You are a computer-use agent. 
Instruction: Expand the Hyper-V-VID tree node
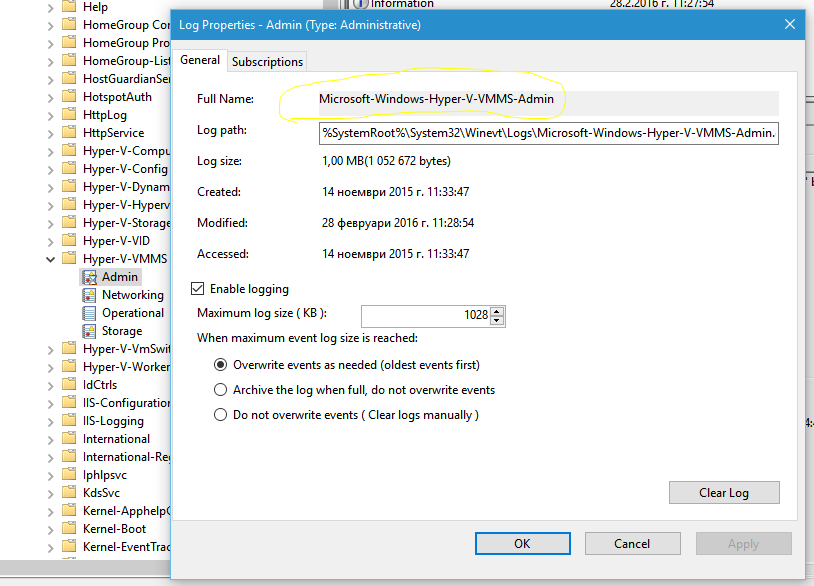pyautogui.click(x=51, y=241)
